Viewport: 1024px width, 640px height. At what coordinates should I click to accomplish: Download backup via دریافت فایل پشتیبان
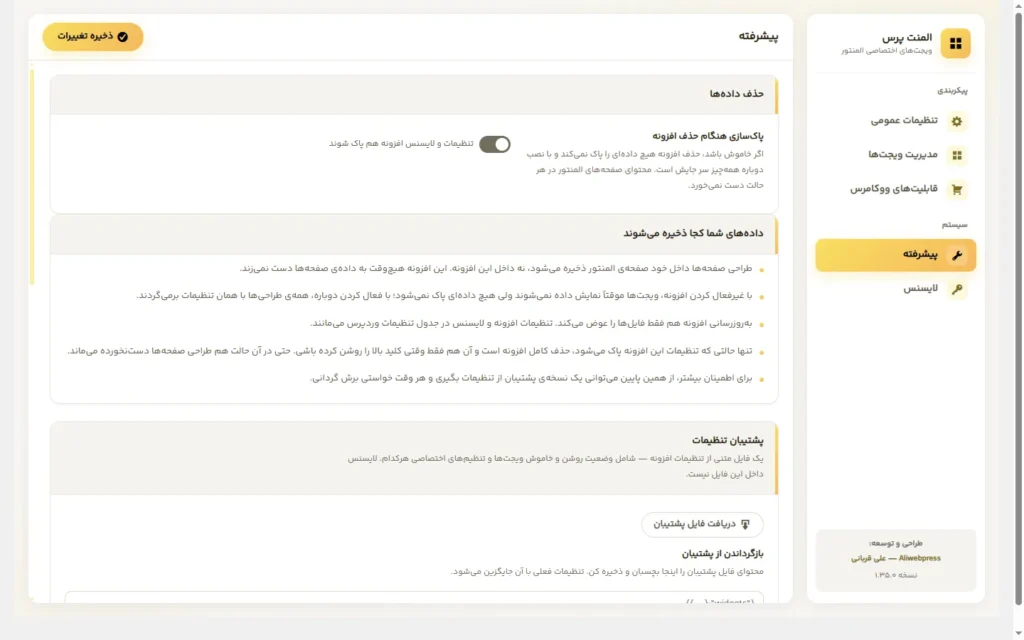(702, 524)
